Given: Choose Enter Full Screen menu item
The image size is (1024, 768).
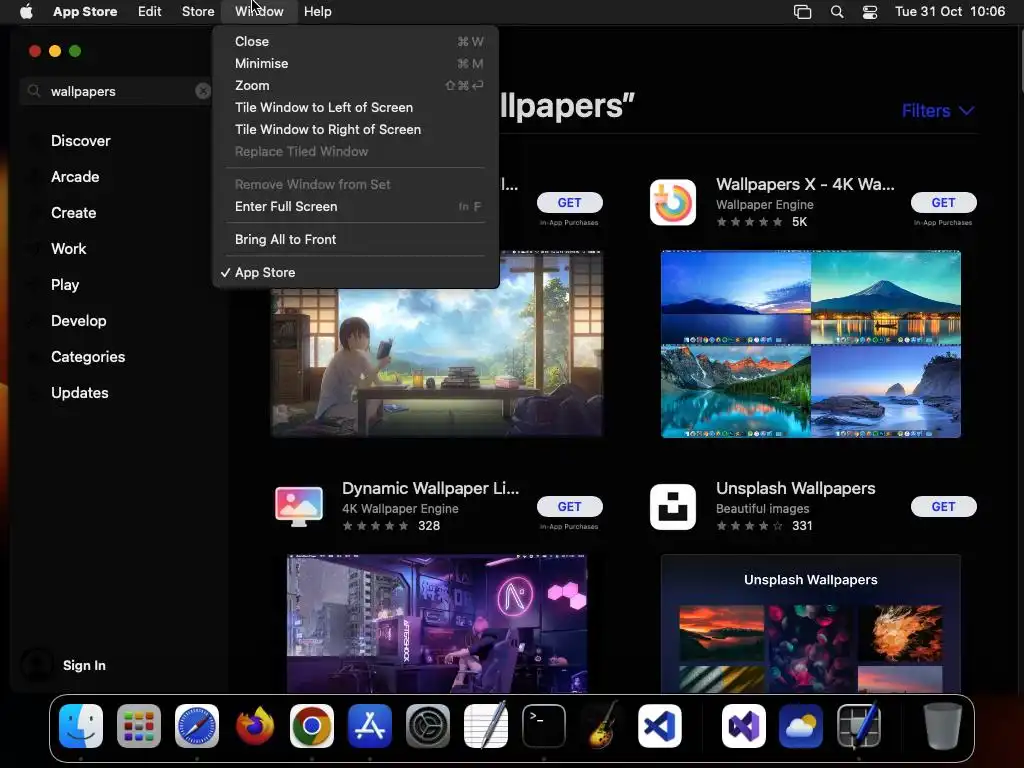Looking at the screenshot, I should point(356,206).
